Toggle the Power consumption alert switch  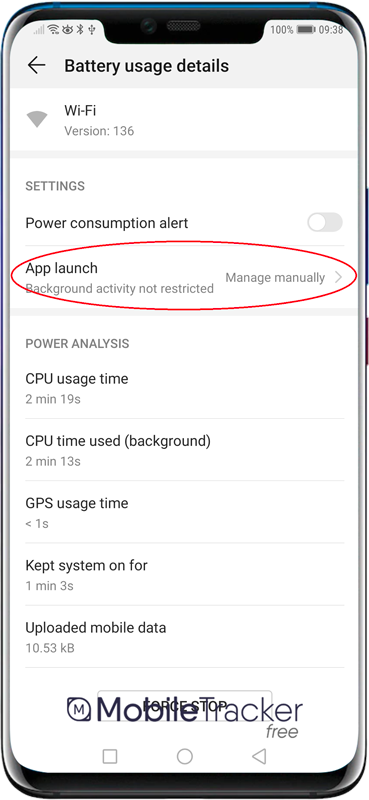pyautogui.click(x=325, y=222)
